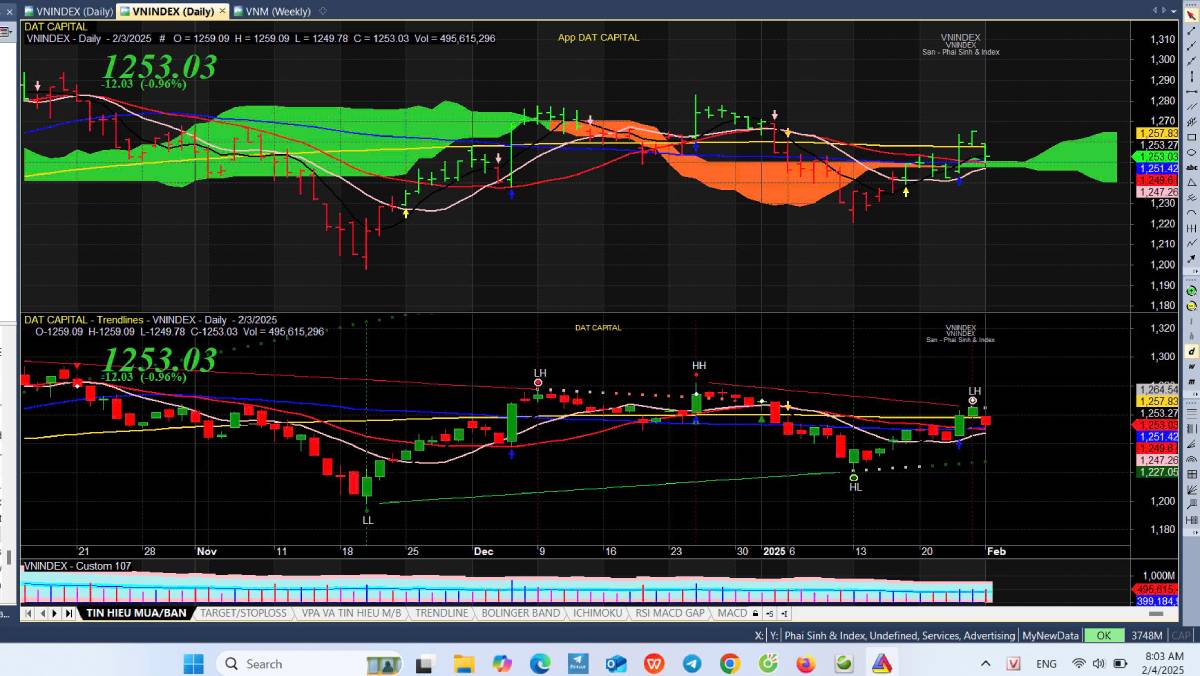
Task: Select the triangle drawing tool
Action: 1191,183
